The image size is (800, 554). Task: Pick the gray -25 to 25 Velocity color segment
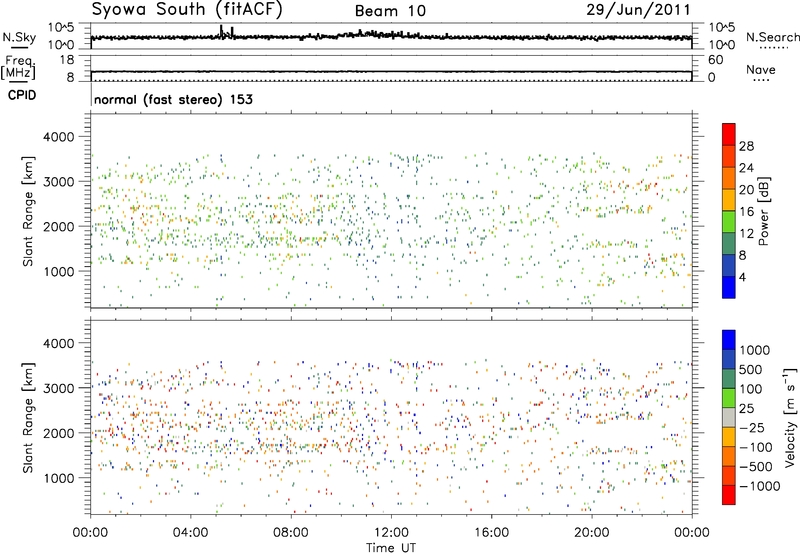coord(729,418)
